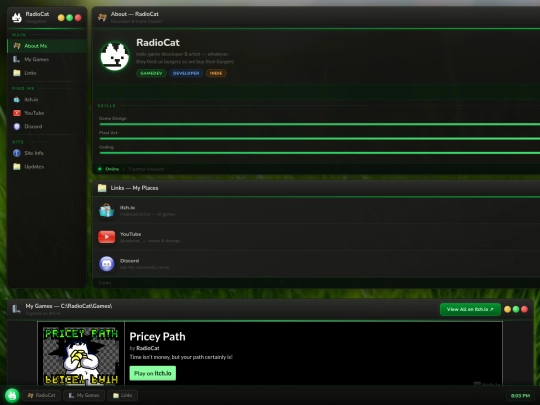Open About Me in the sidebar
This screenshot has width=540, height=405.
pos(47,46)
